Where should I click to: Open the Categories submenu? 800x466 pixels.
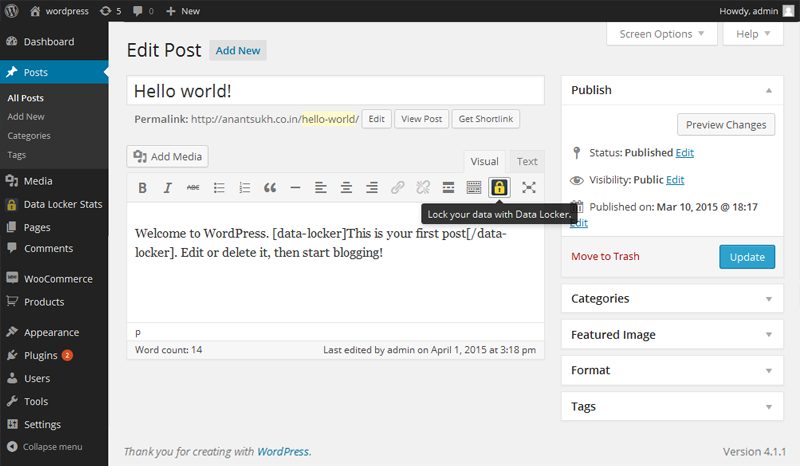coord(29,136)
